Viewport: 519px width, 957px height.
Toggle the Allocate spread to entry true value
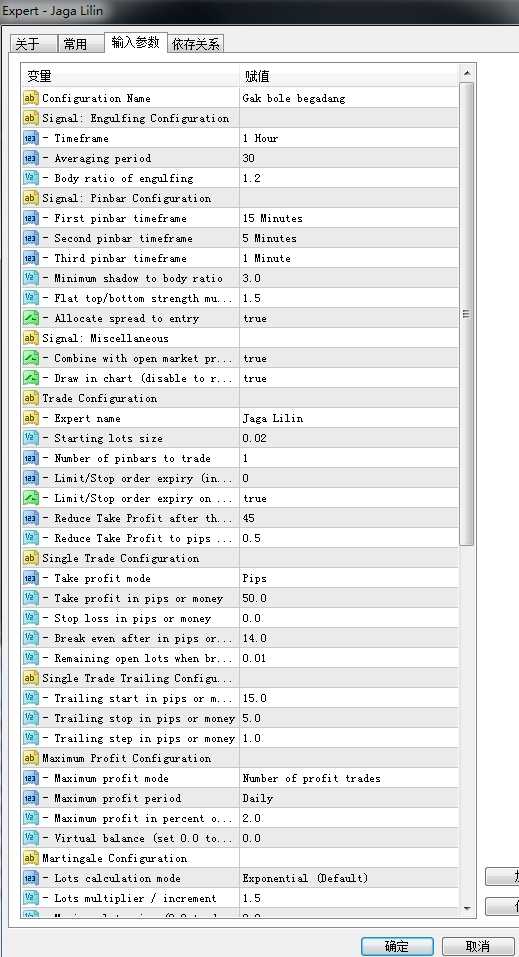point(348,318)
